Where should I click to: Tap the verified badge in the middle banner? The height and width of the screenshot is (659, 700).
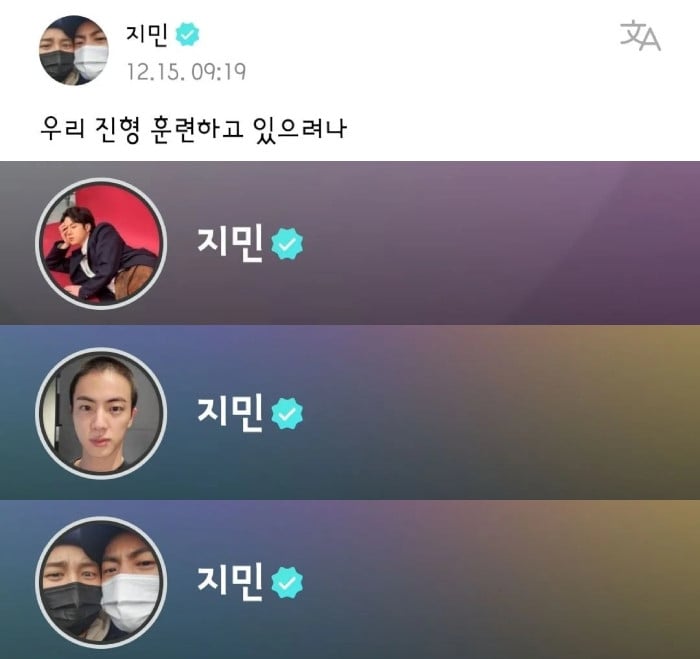click(x=287, y=413)
